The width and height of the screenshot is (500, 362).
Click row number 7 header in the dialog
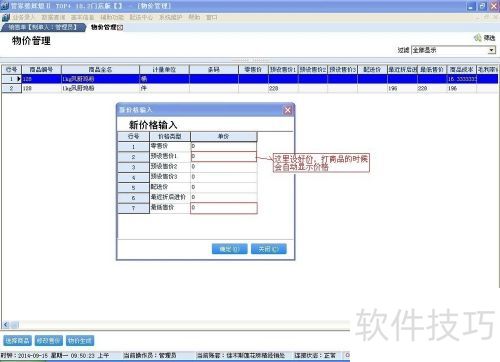(133, 208)
